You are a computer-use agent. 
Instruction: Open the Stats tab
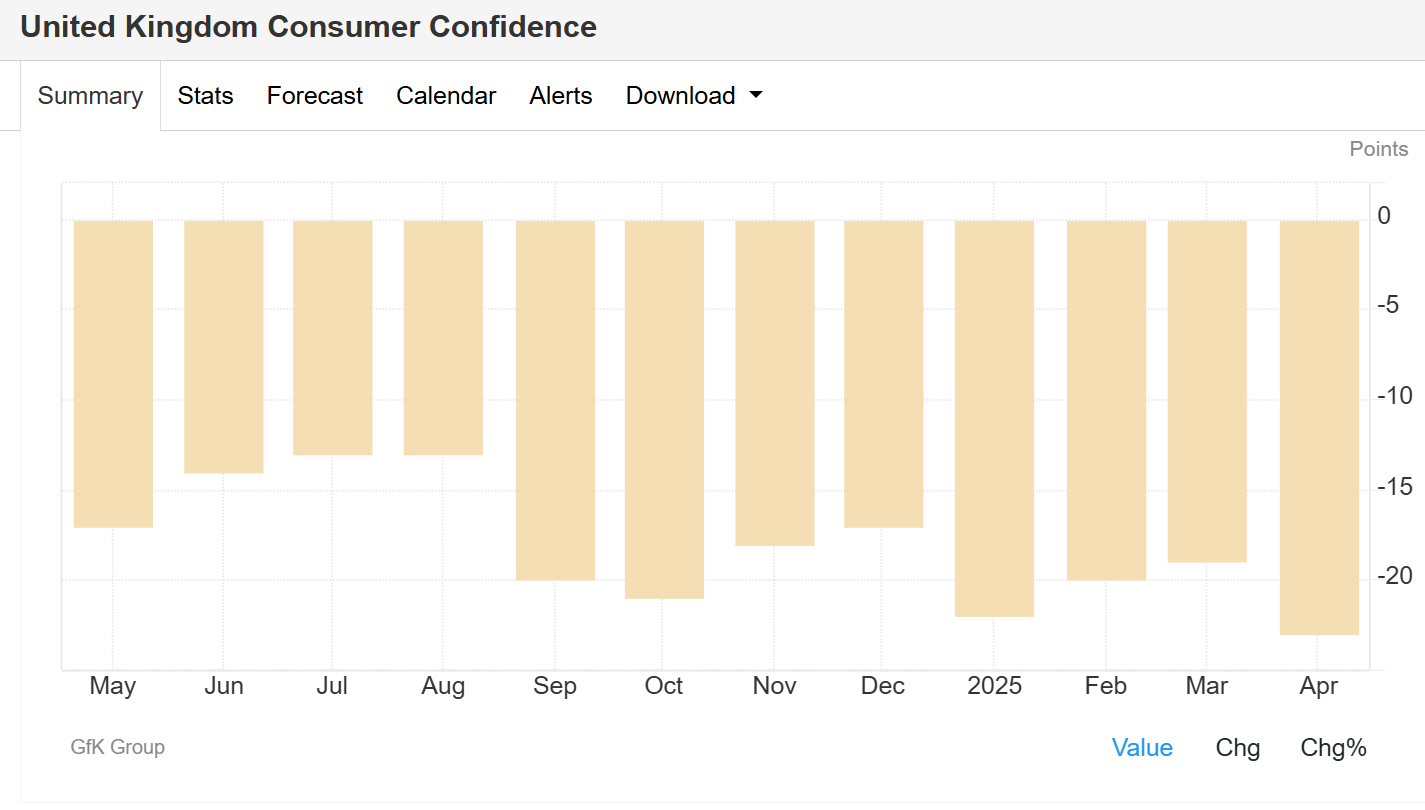tap(205, 96)
